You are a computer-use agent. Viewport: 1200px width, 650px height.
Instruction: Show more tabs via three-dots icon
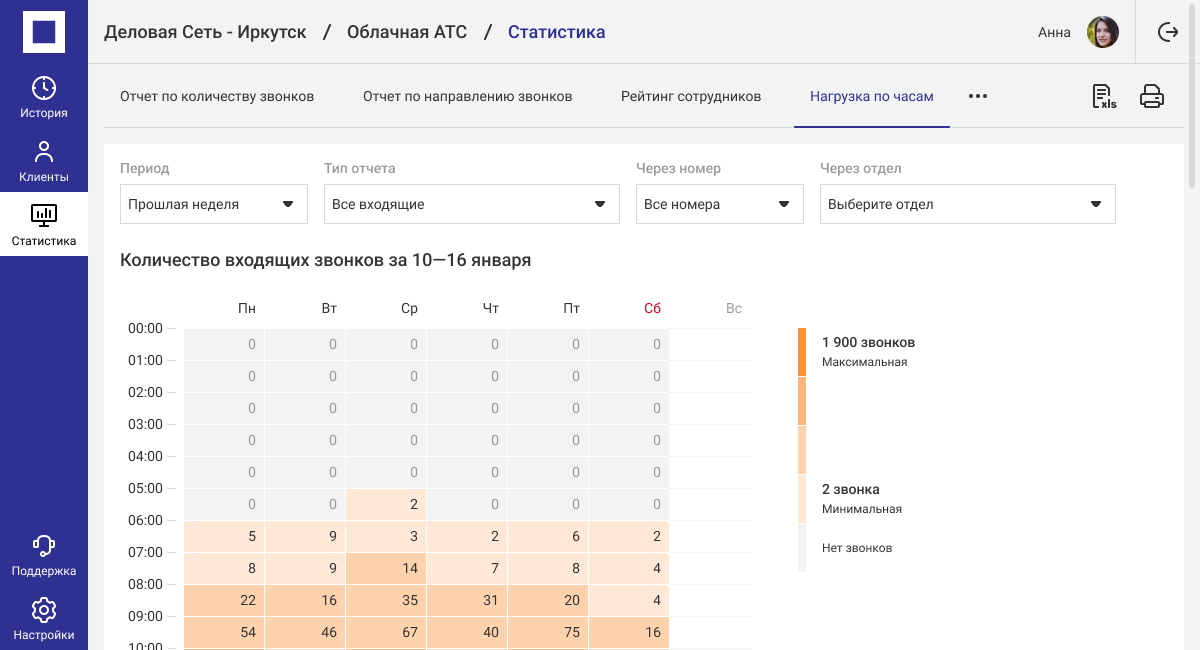click(978, 96)
